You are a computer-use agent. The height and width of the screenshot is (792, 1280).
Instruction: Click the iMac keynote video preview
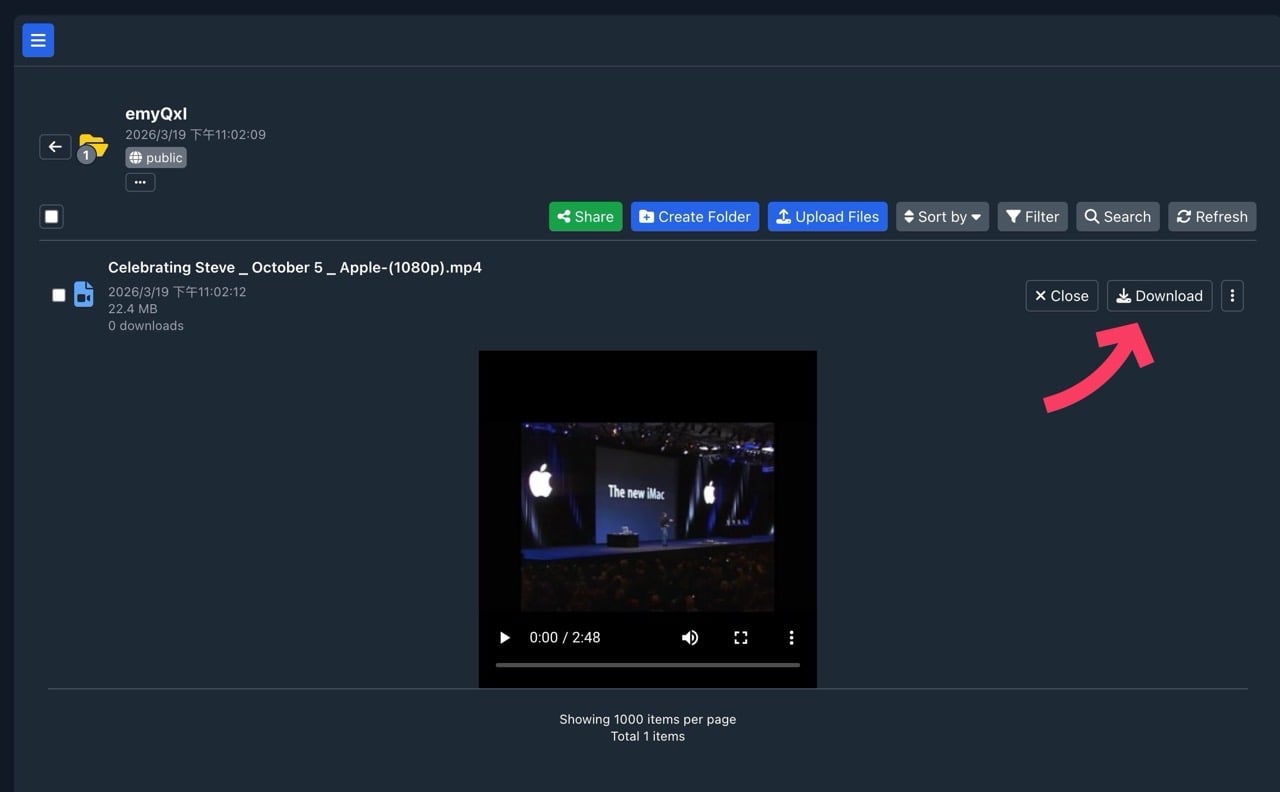click(x=647, y=515)
